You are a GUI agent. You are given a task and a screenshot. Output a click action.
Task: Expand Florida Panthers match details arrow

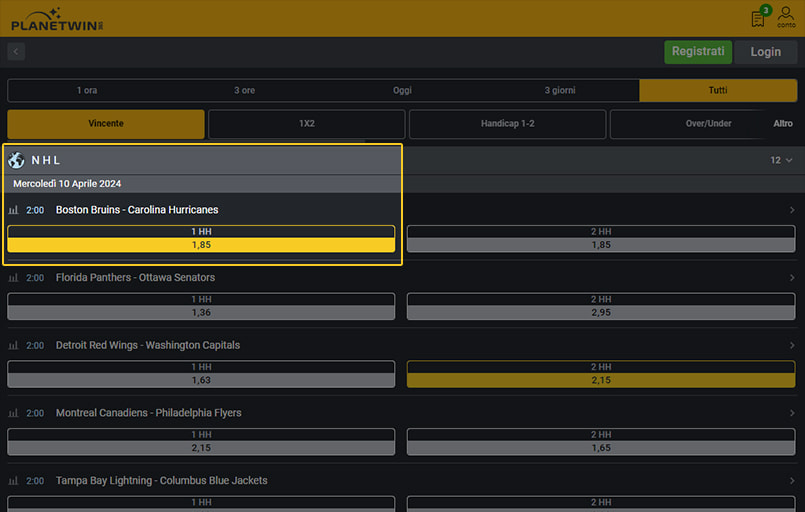coord(792,277)
